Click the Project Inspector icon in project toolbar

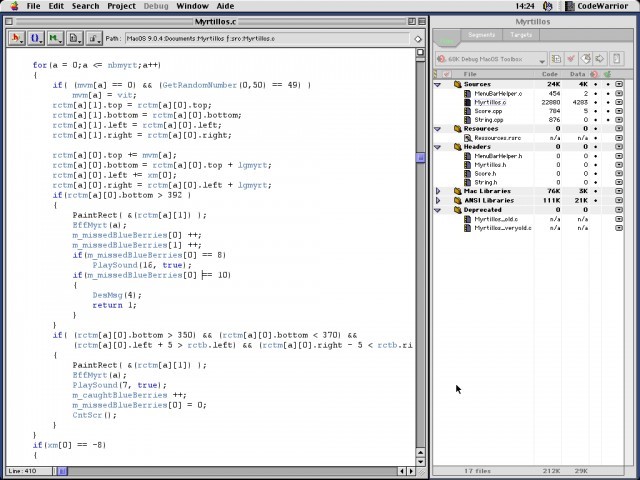click(616, 59)
